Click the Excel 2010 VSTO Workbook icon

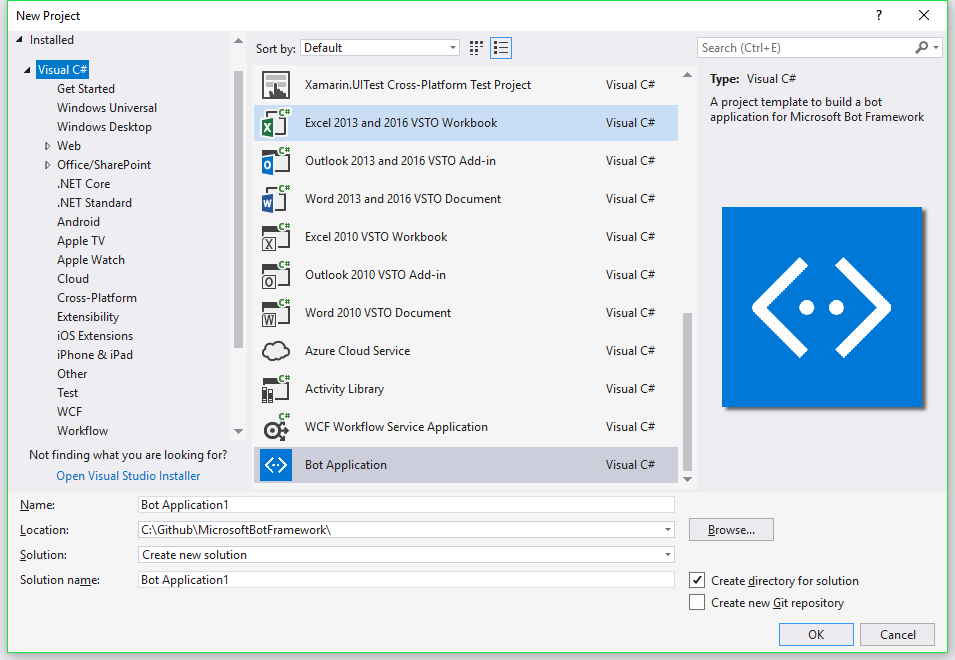276,237
